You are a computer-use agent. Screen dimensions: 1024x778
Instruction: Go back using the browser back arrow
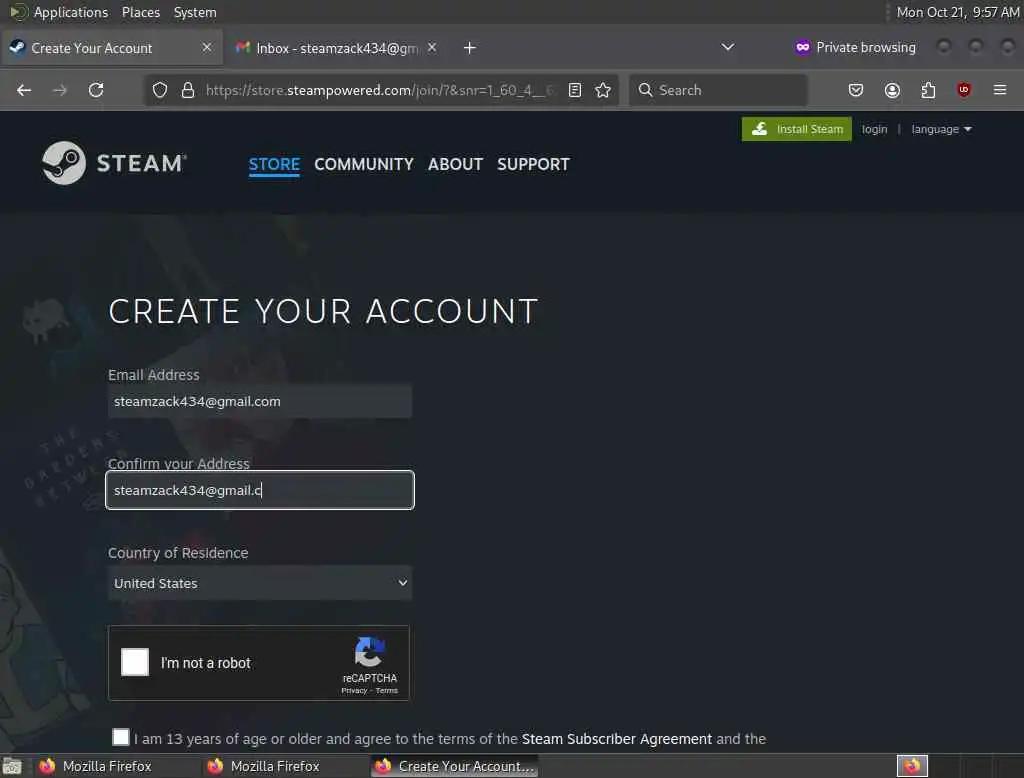24,90
